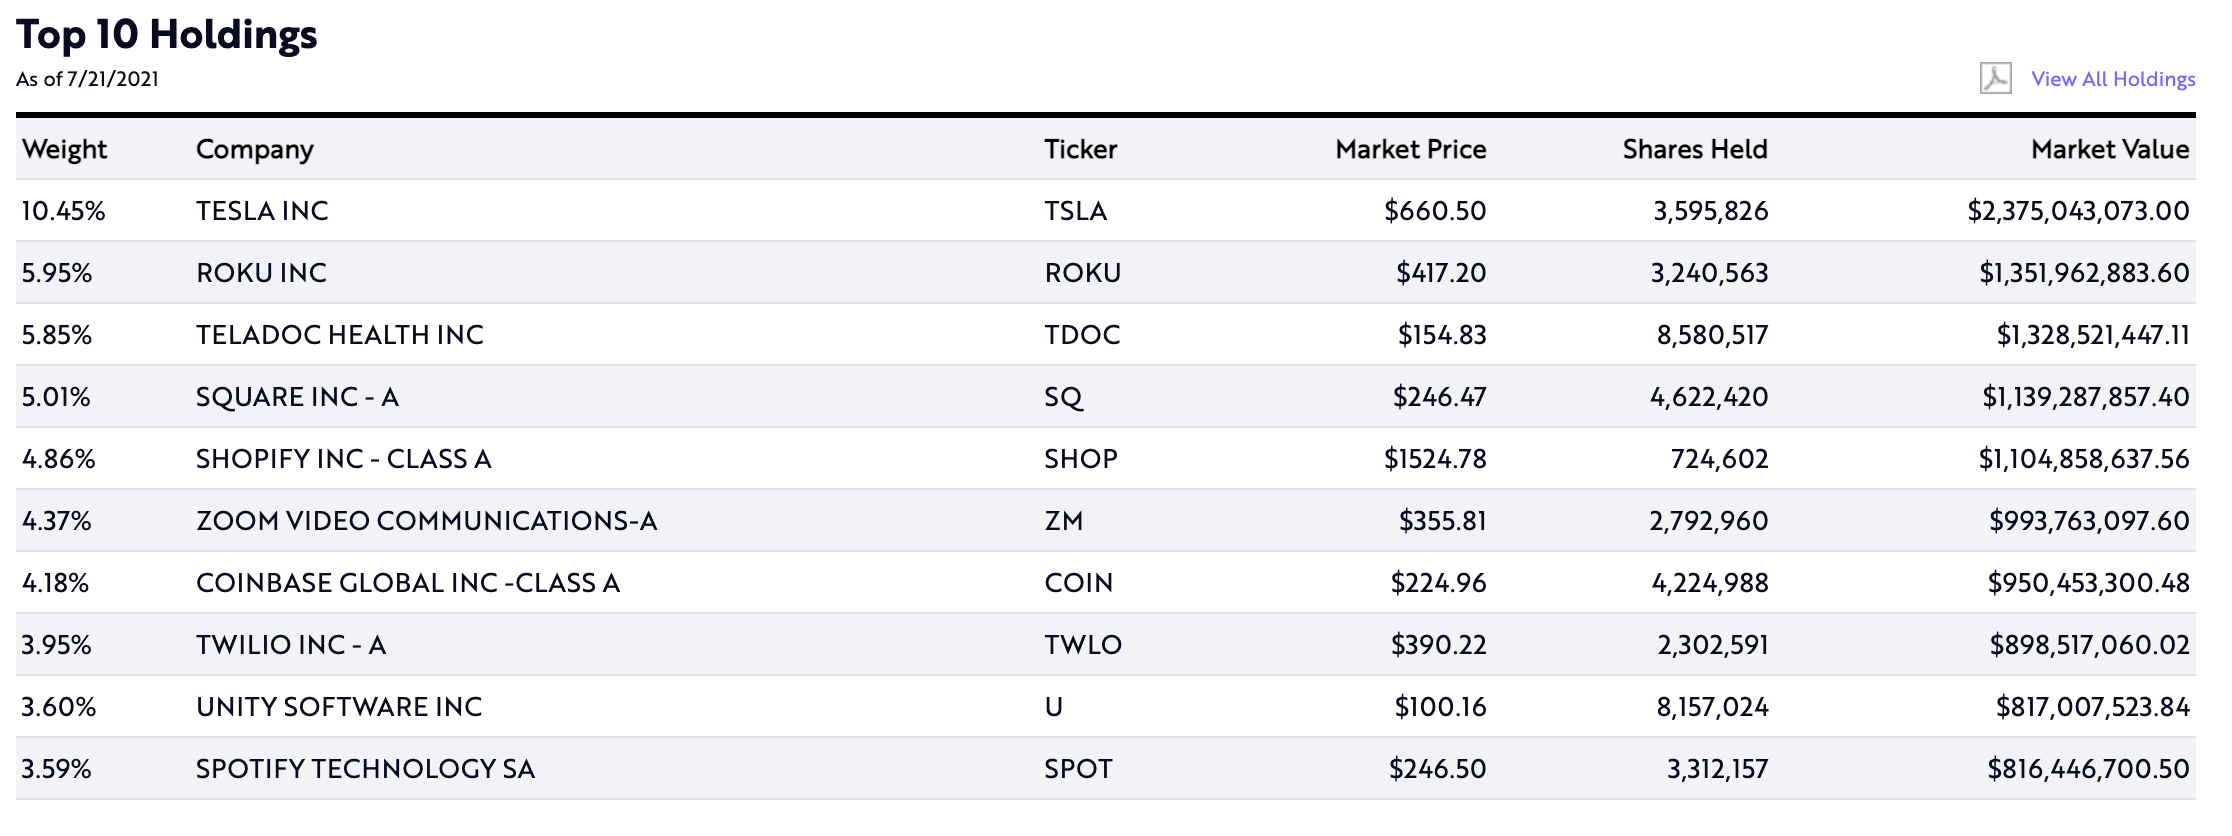Click the Company column header
The height and width of the screenshot is (836, 2232).
click(x=255, y=149)
